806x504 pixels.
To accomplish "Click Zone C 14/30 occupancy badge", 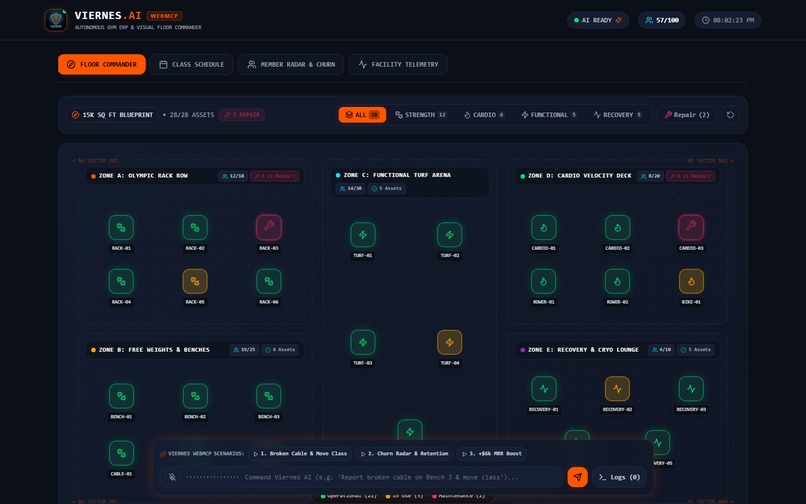I will pyautogui.click(x=351, y=189).
